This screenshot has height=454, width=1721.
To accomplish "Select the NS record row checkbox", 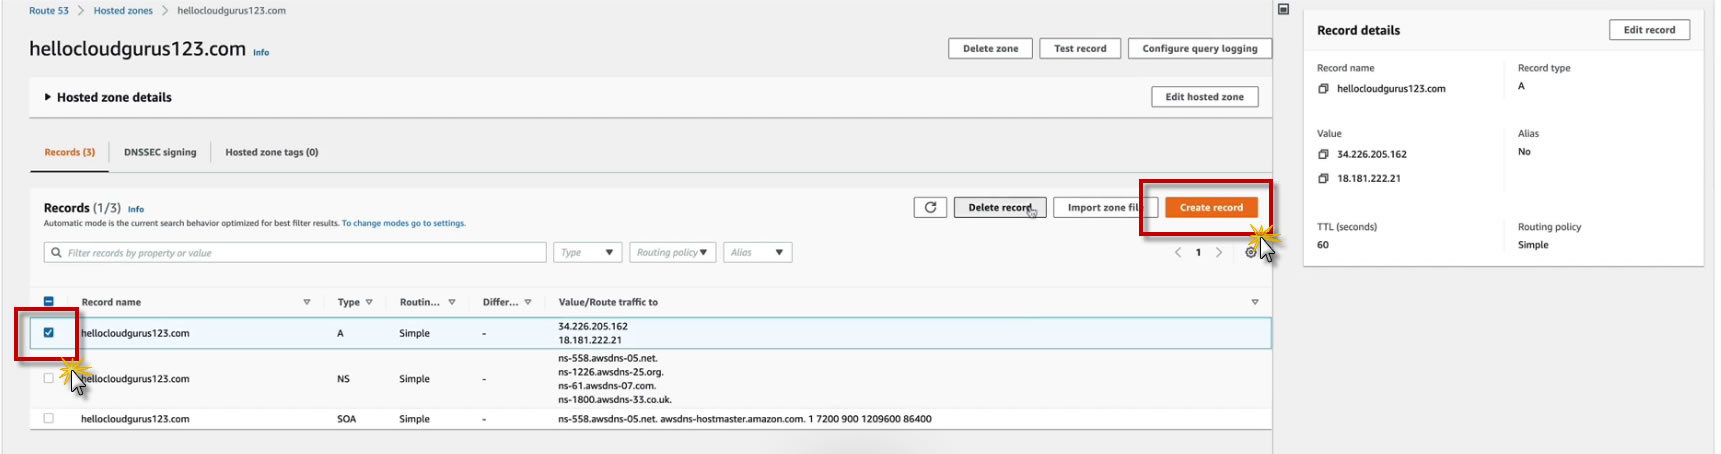I will (x=48, y=378).
